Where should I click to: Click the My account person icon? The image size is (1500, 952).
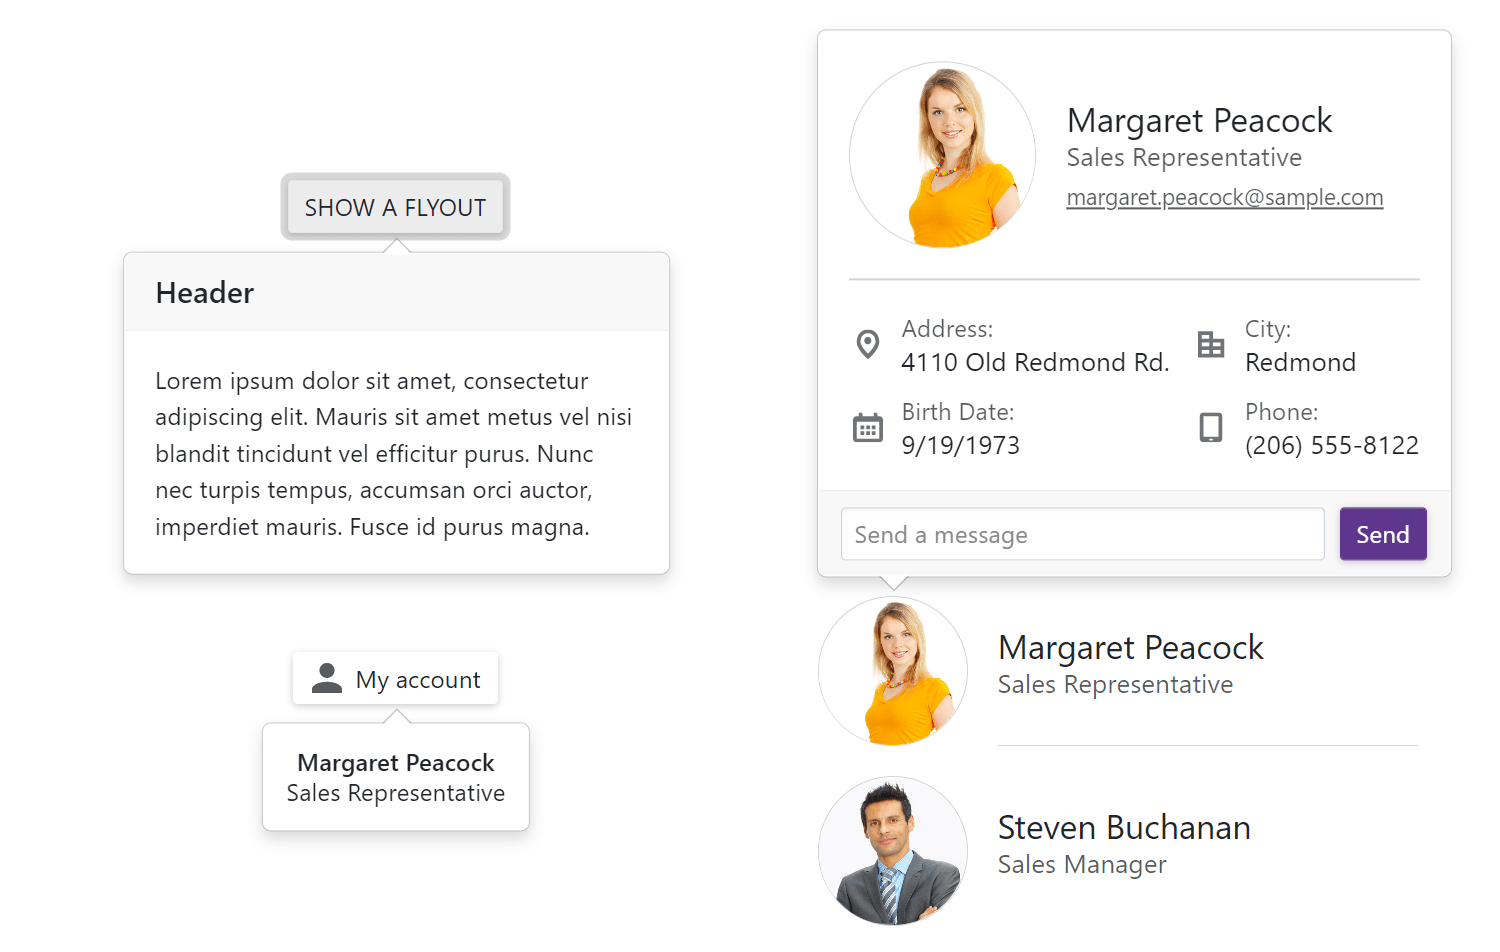coord(327,679)
